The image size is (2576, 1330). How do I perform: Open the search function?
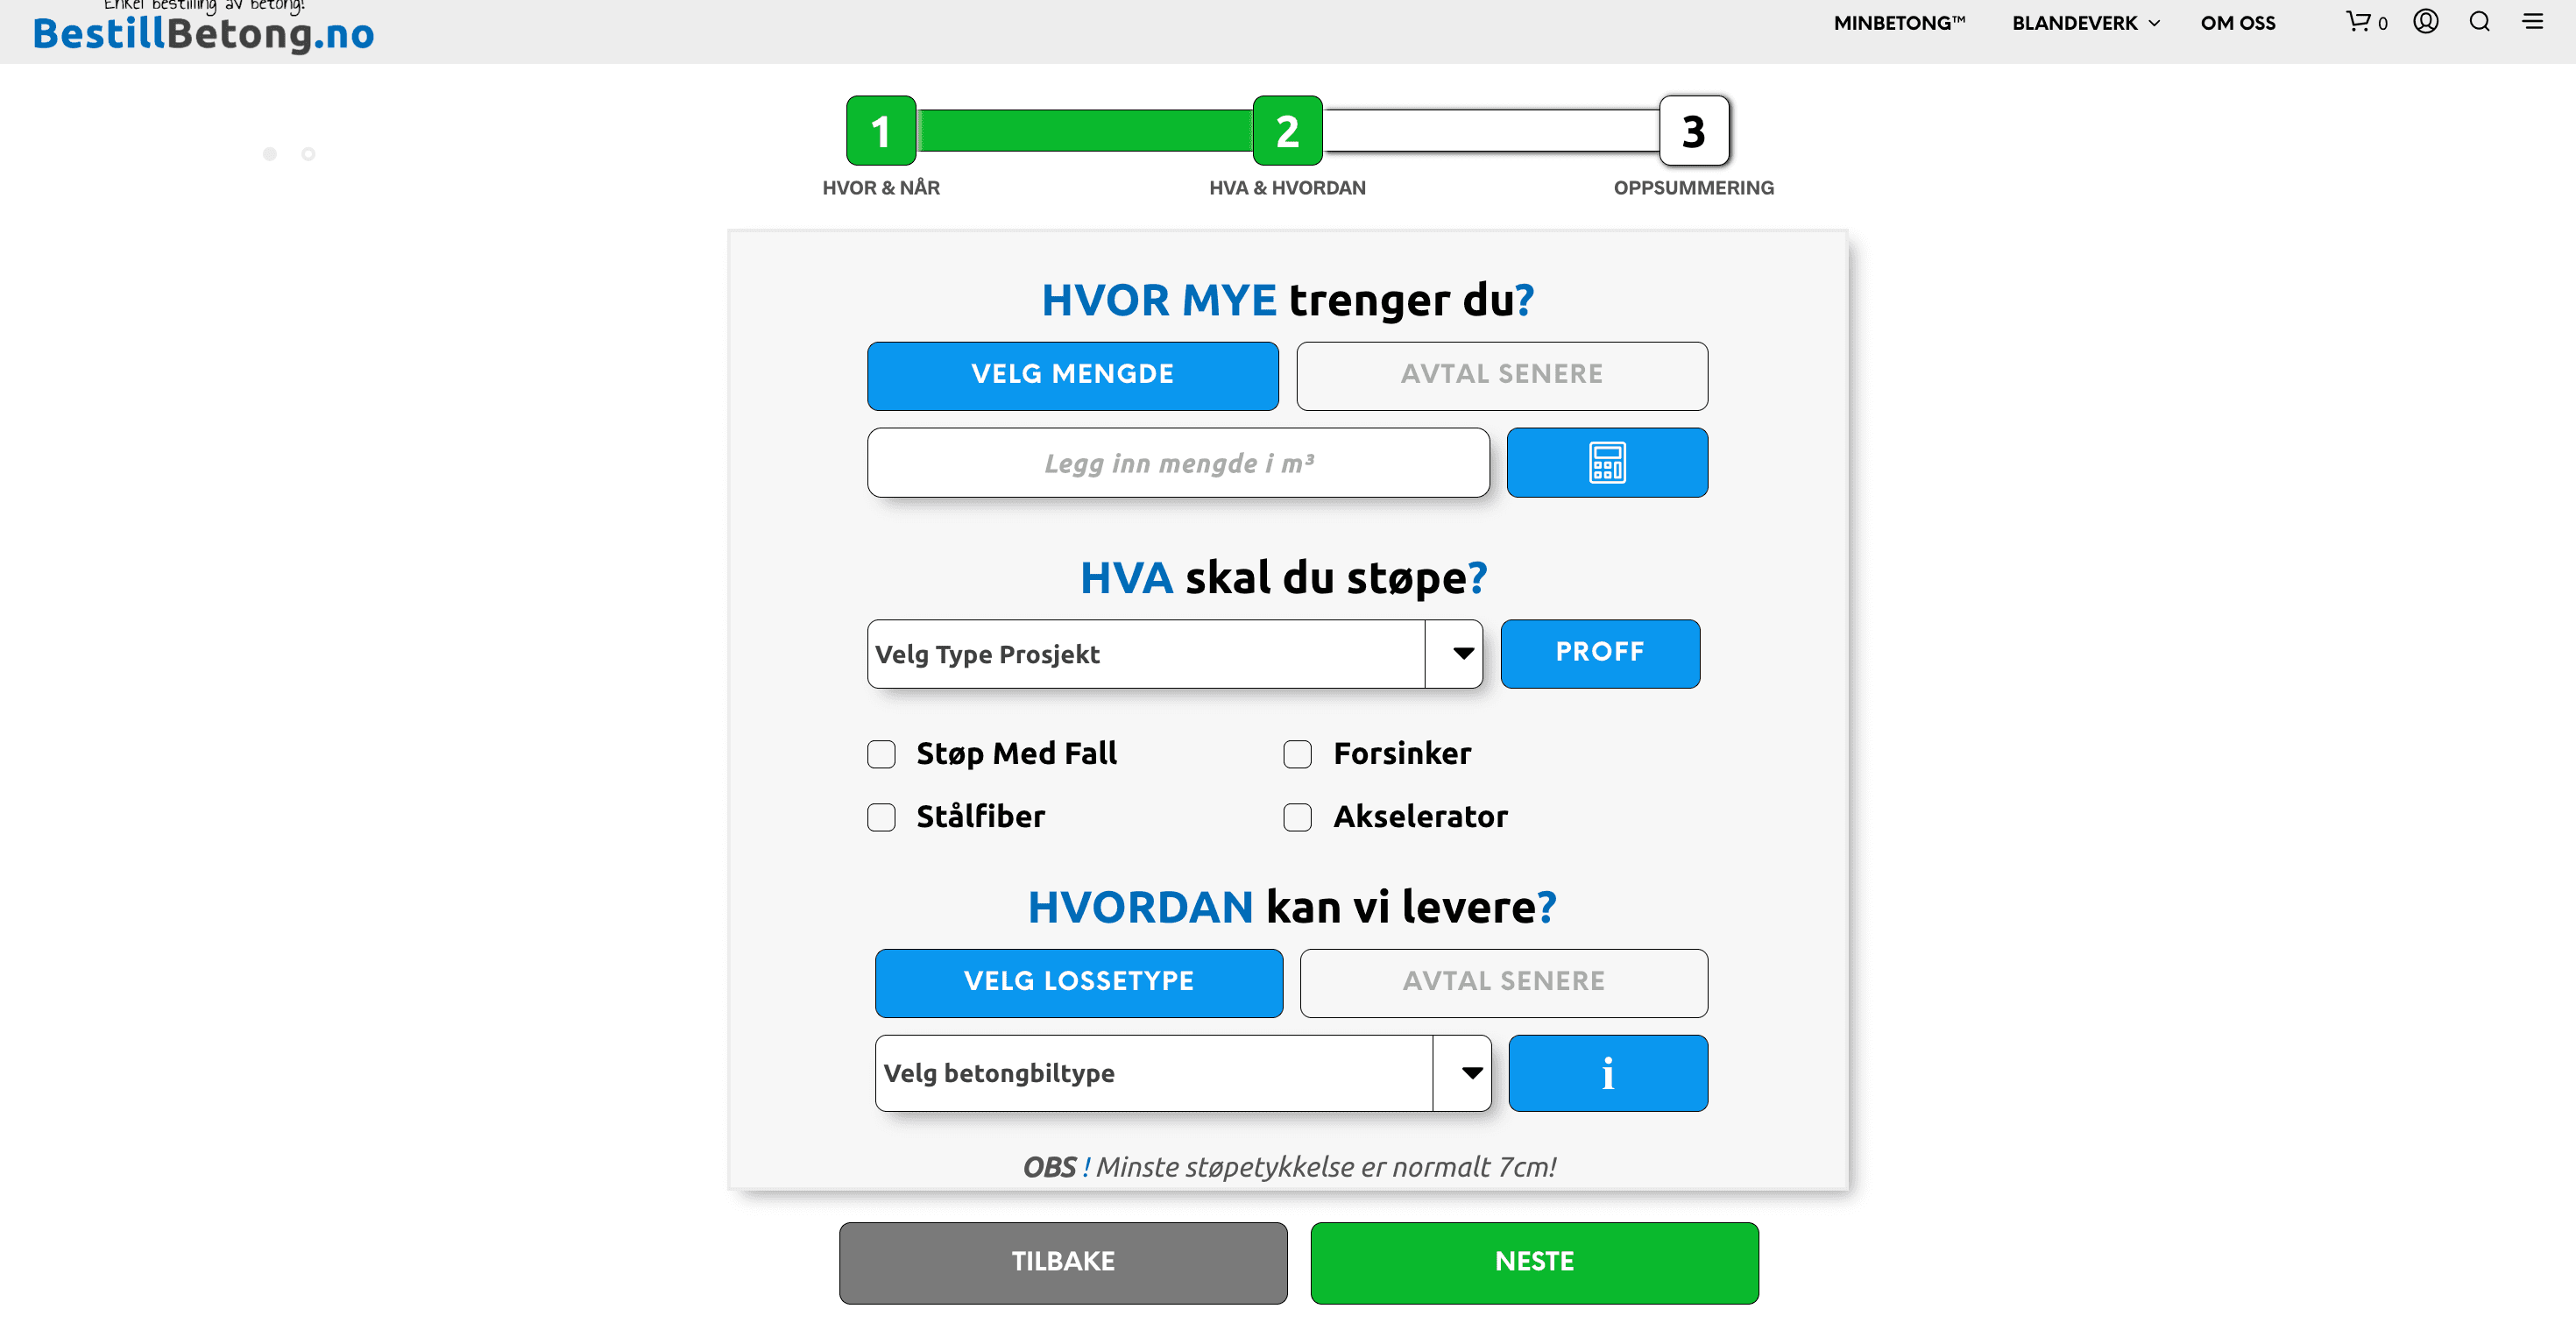pyautogui.click(x=2479, y=22)
